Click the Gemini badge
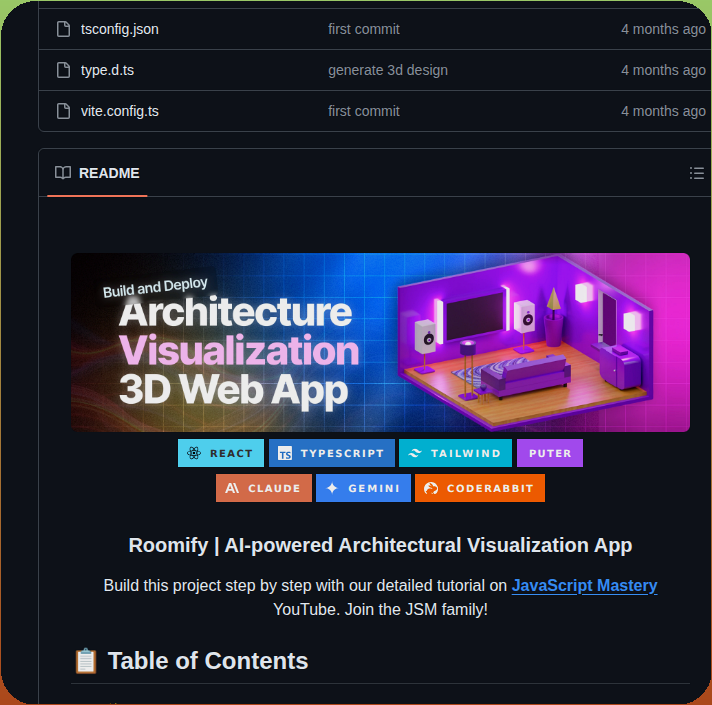712x705 pixels. pyautogui.click(x=363, y=488)
